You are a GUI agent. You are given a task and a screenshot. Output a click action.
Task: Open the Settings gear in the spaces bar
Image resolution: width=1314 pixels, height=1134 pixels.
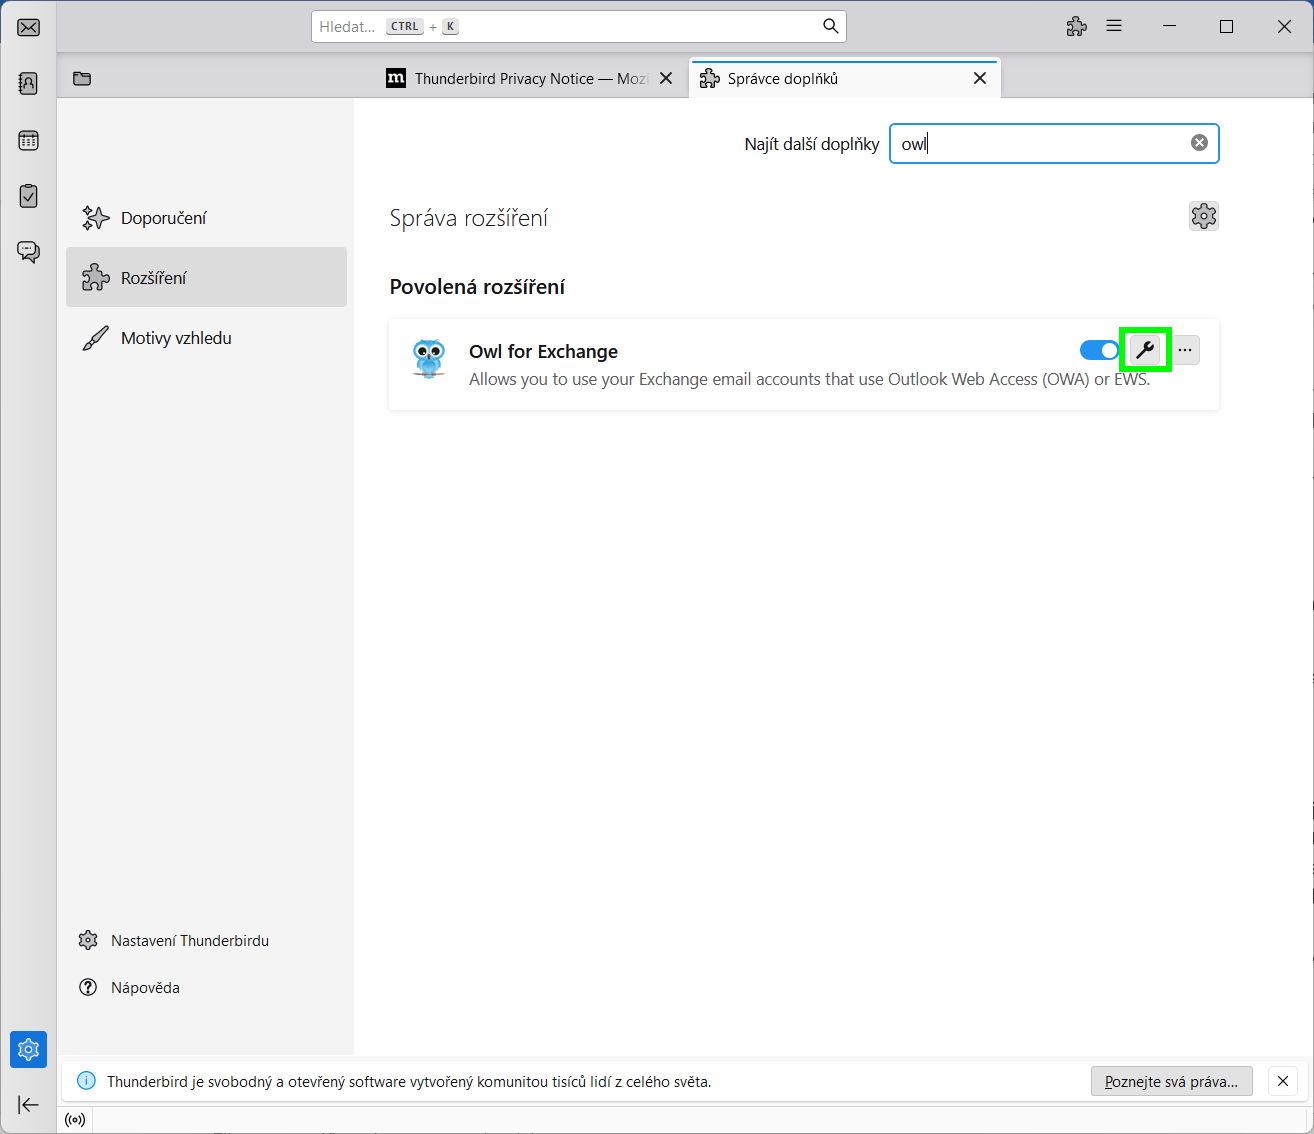point(28,1049)
